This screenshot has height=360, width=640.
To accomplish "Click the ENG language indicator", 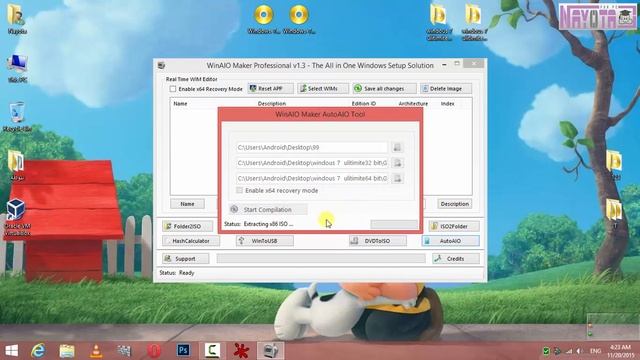I will 595,351.
